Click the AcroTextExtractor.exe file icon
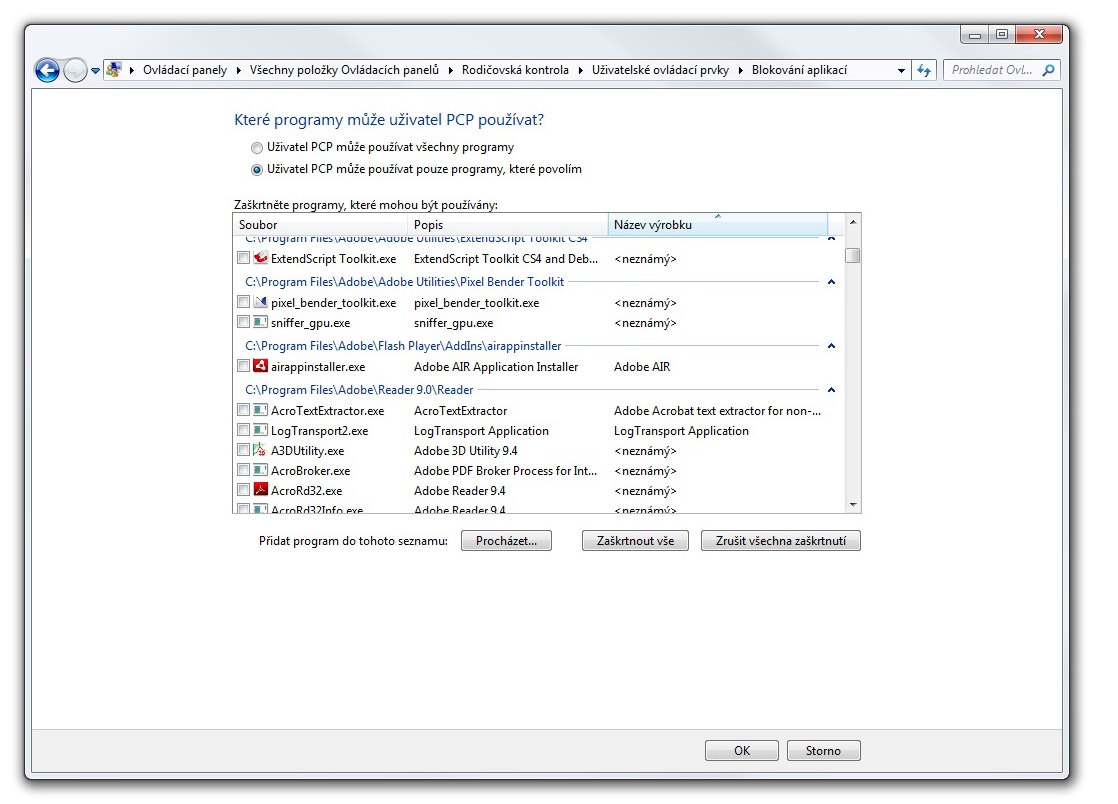1118x804 pixels. [x=260, y=411]
